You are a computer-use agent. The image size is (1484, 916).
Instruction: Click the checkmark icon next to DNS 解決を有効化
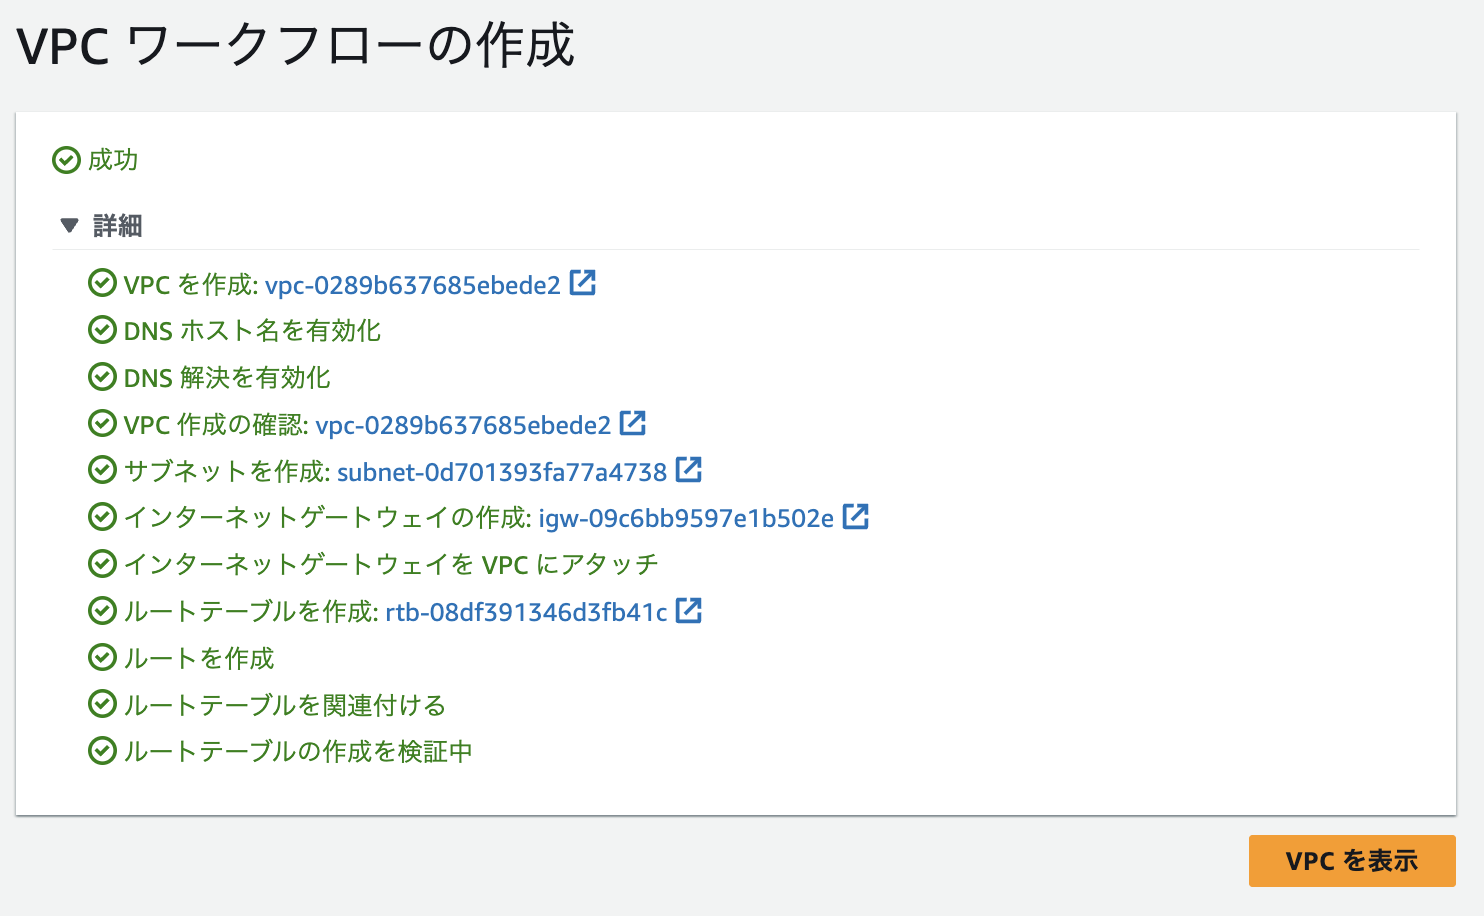[x=103, y=376]
